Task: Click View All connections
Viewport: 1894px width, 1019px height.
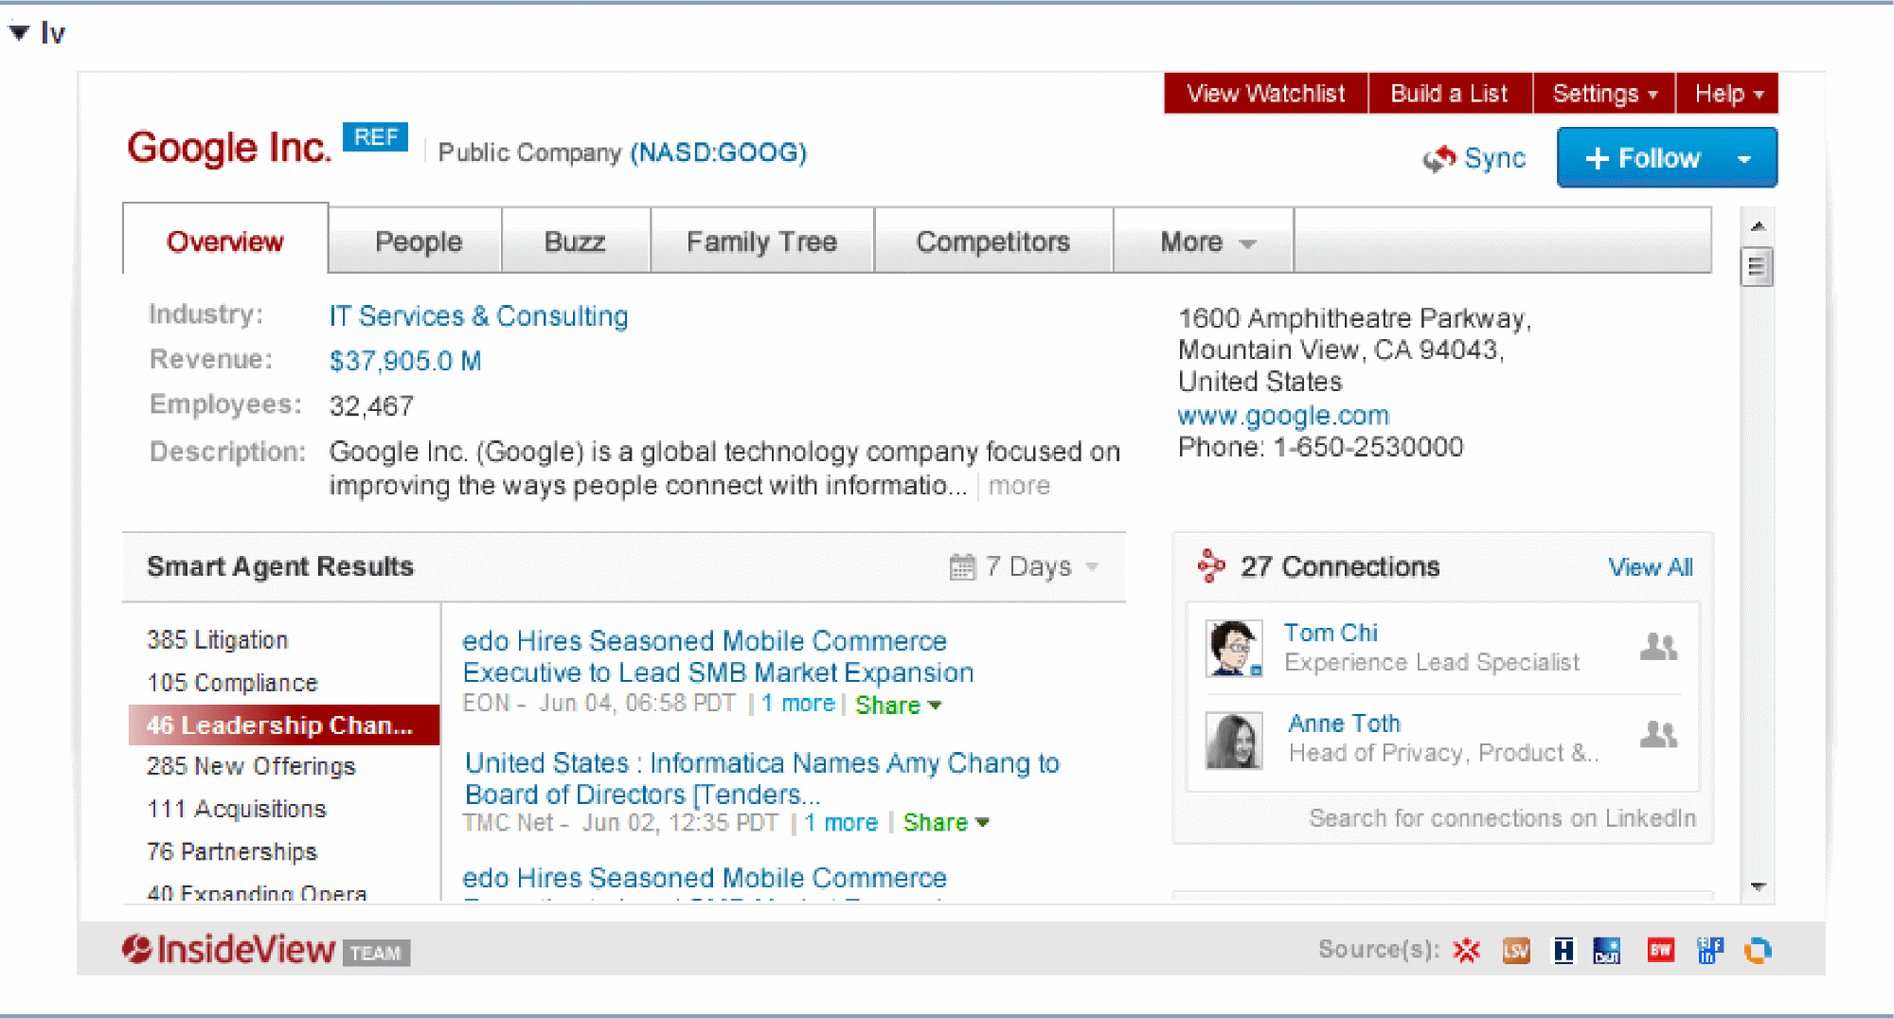Action: (x=1650, y=567)
